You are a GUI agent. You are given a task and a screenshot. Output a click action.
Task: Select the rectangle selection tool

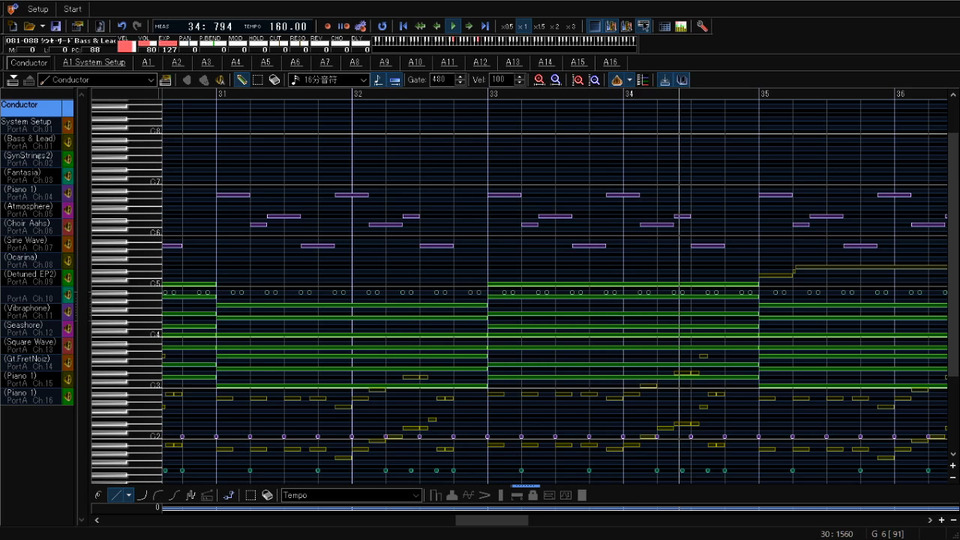(258, 80)
